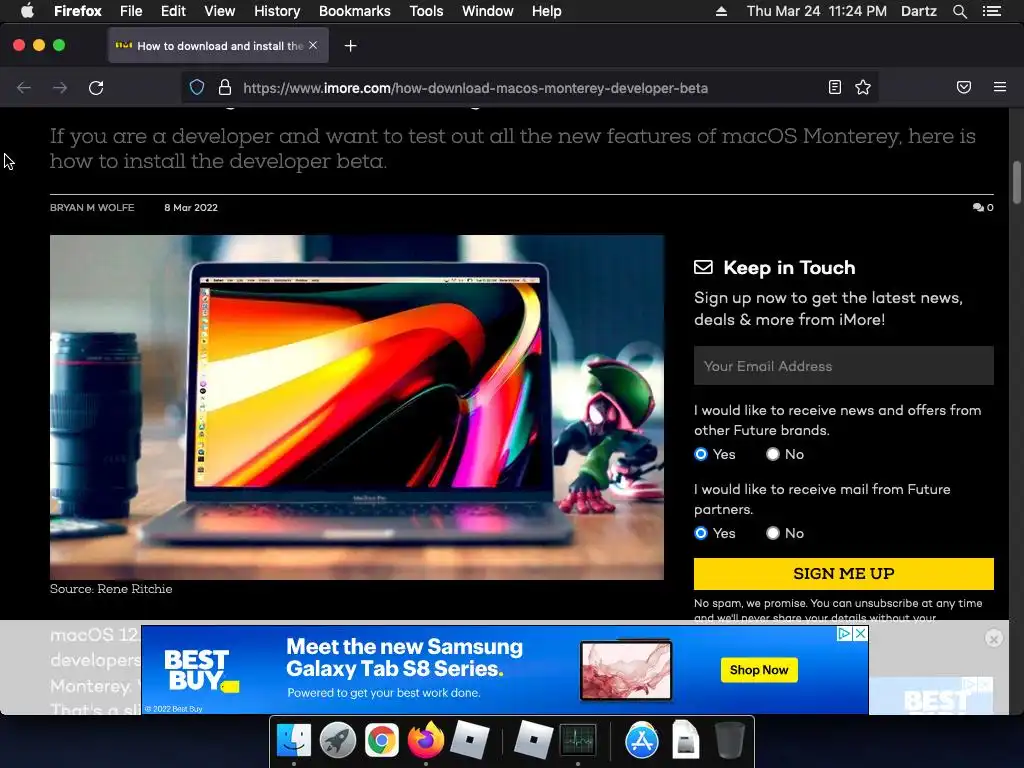Close the bottom ad banner

pos(994,638)
